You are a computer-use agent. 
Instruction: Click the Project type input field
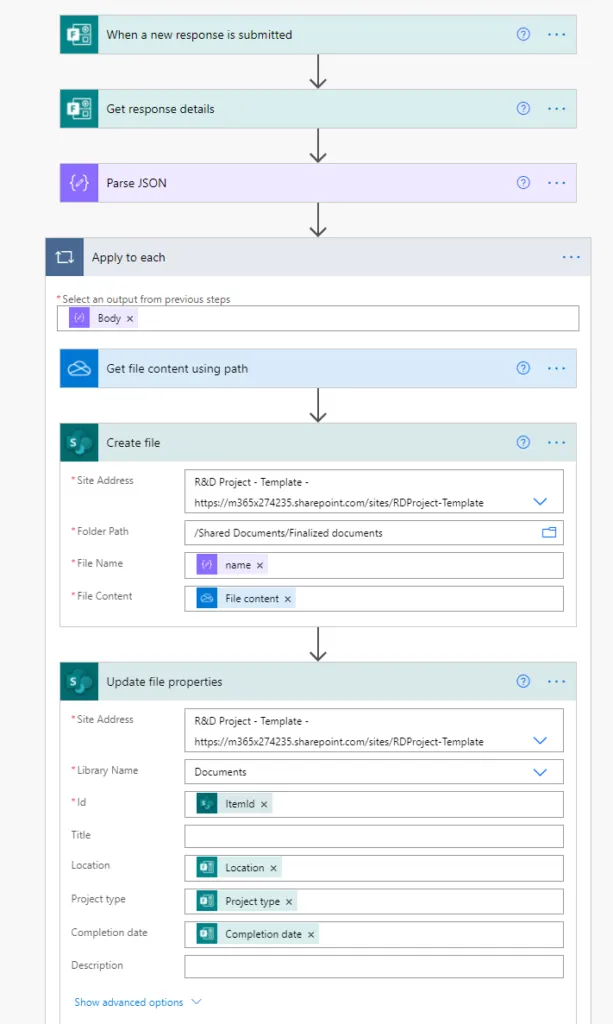point(373,902)
